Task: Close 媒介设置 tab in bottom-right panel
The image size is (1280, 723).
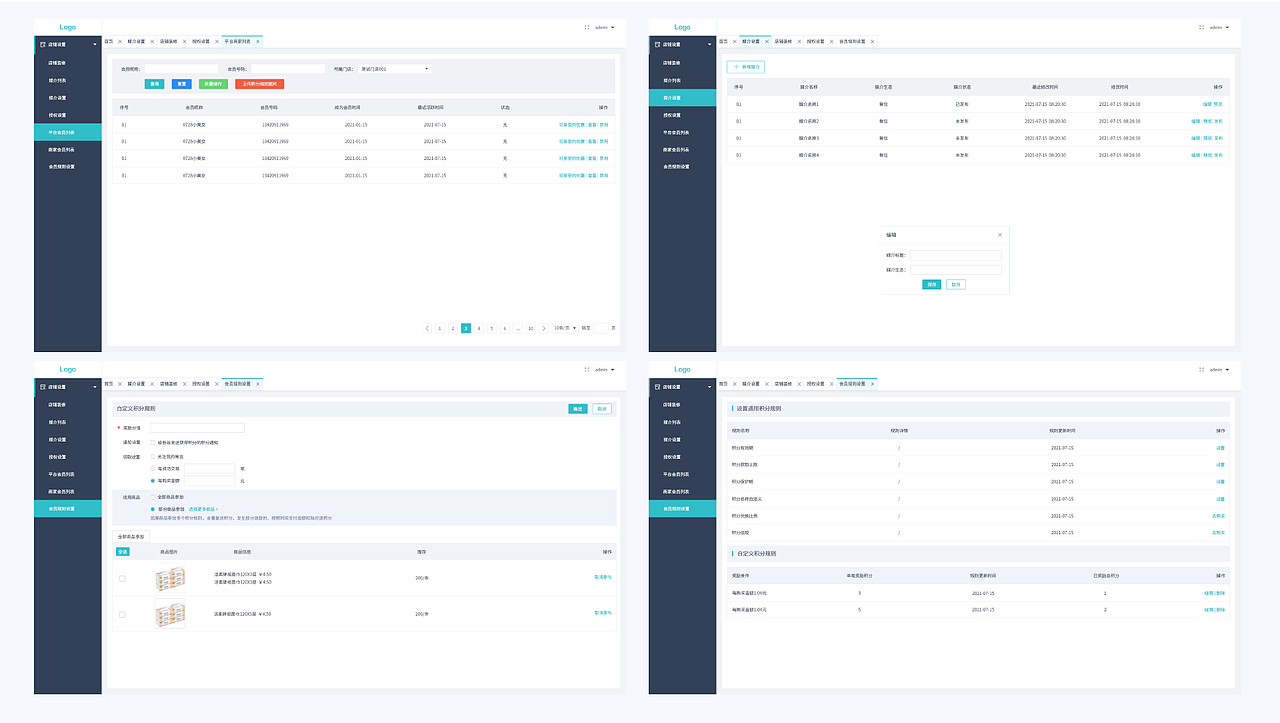Action: (767, 383)
